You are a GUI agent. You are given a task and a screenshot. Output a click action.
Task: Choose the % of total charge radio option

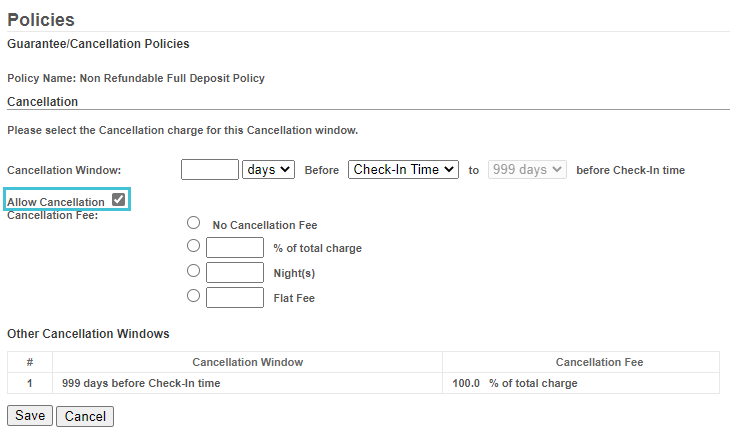pyautogui.click(x=193, y=245)
